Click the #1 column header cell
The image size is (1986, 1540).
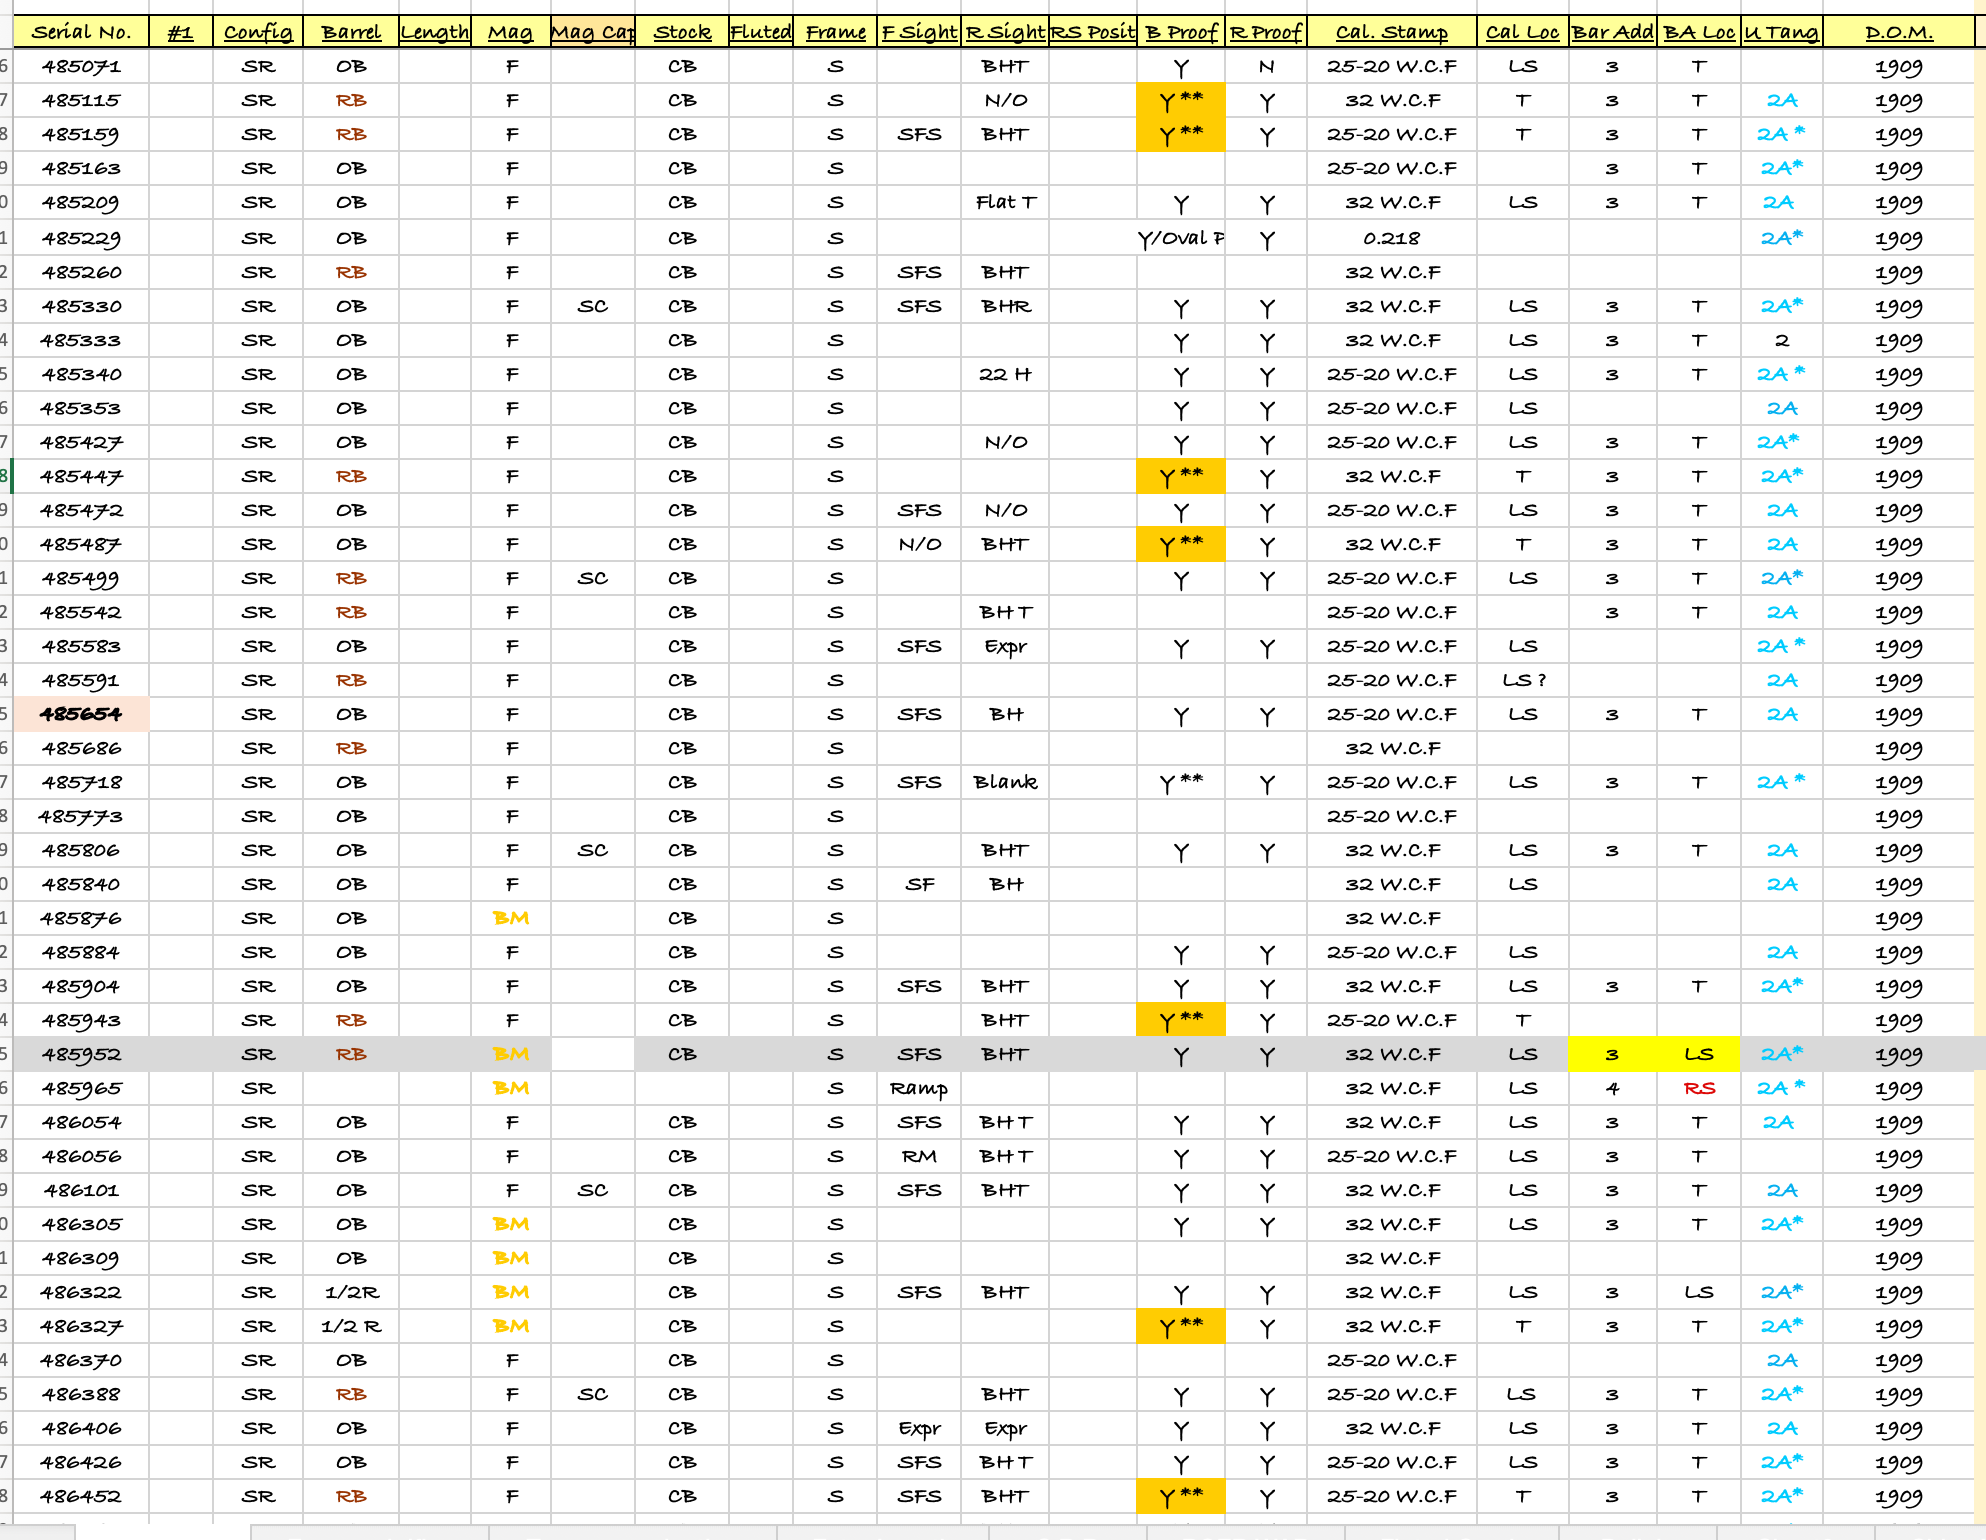181,32
